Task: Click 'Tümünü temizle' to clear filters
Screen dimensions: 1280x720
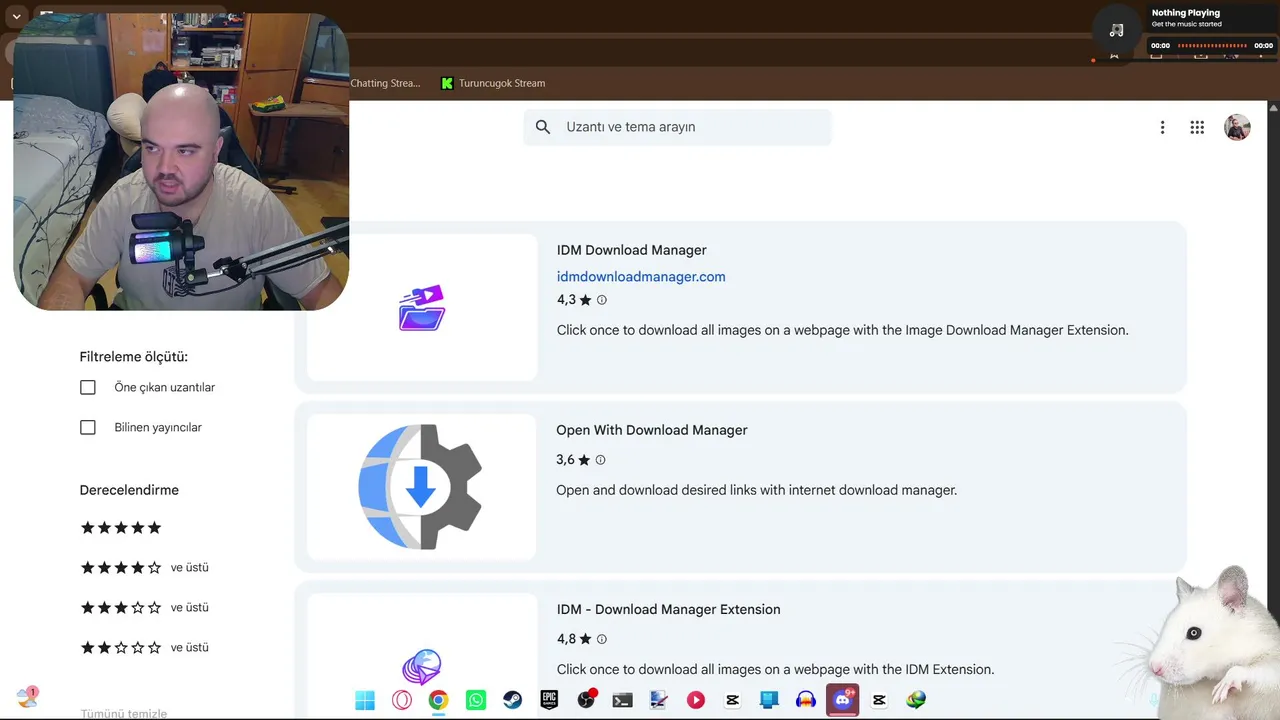Action: click(124, 713)
